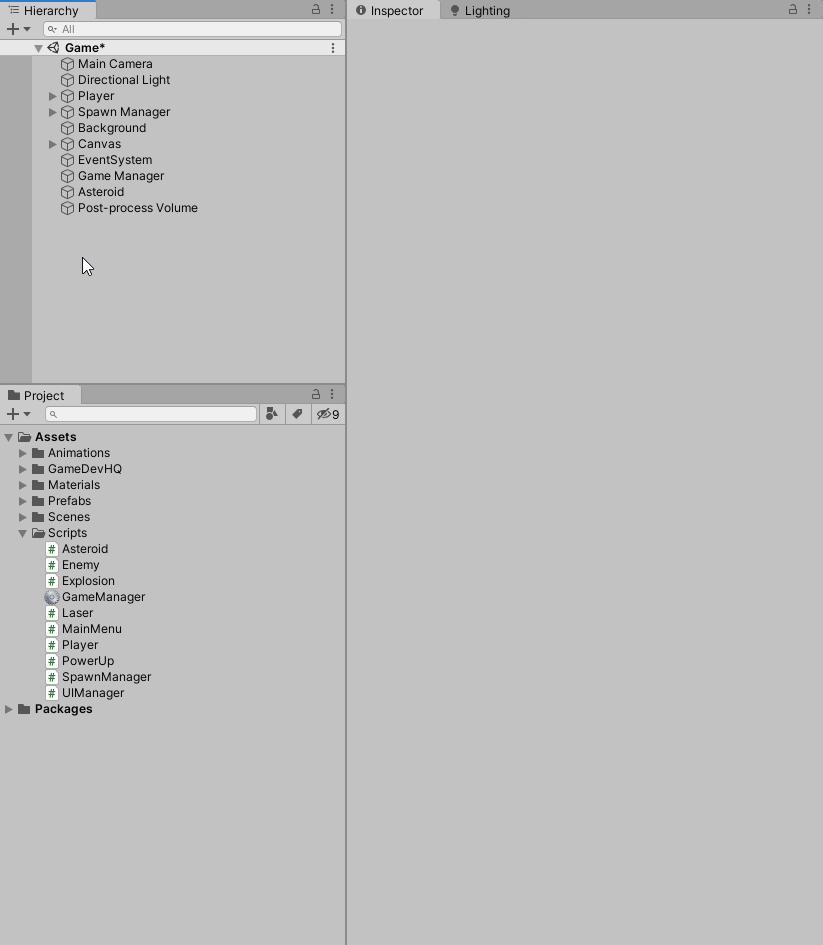Select the GameDevHQ folder
Viewport: 823px width, 945px height.
[84, 469]
